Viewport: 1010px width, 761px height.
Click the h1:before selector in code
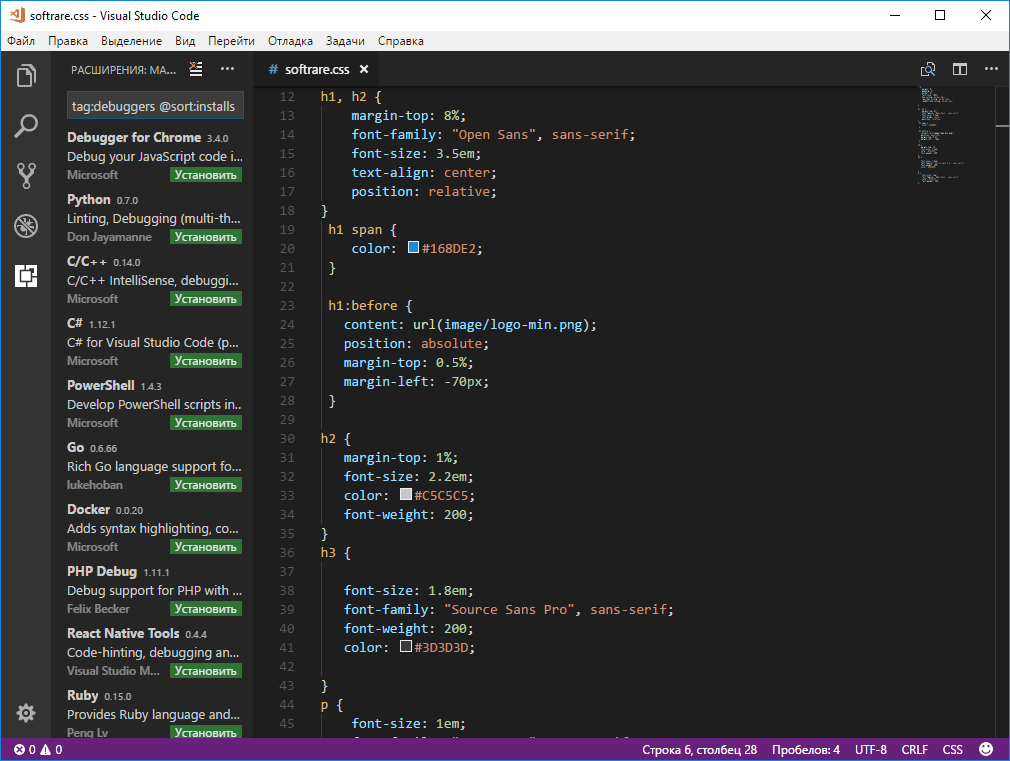point(363,305)
